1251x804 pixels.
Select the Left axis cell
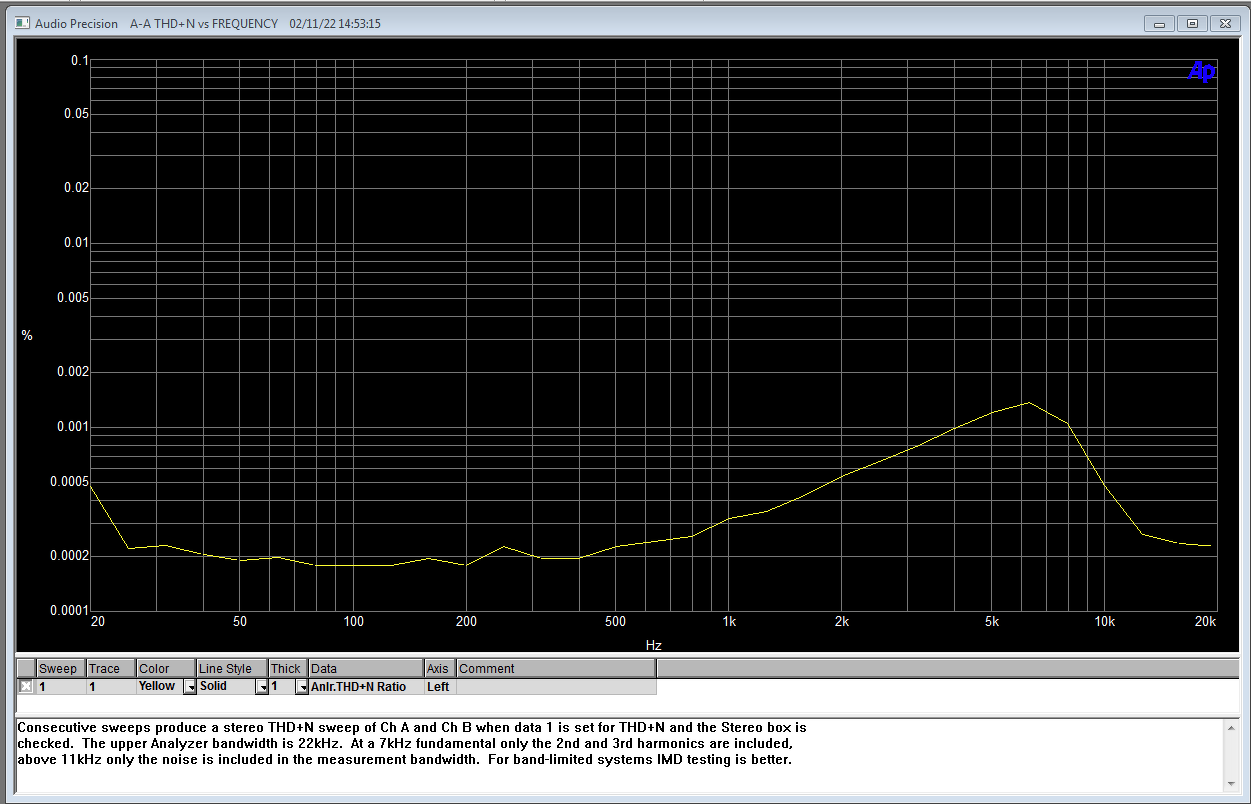point(440,686)
